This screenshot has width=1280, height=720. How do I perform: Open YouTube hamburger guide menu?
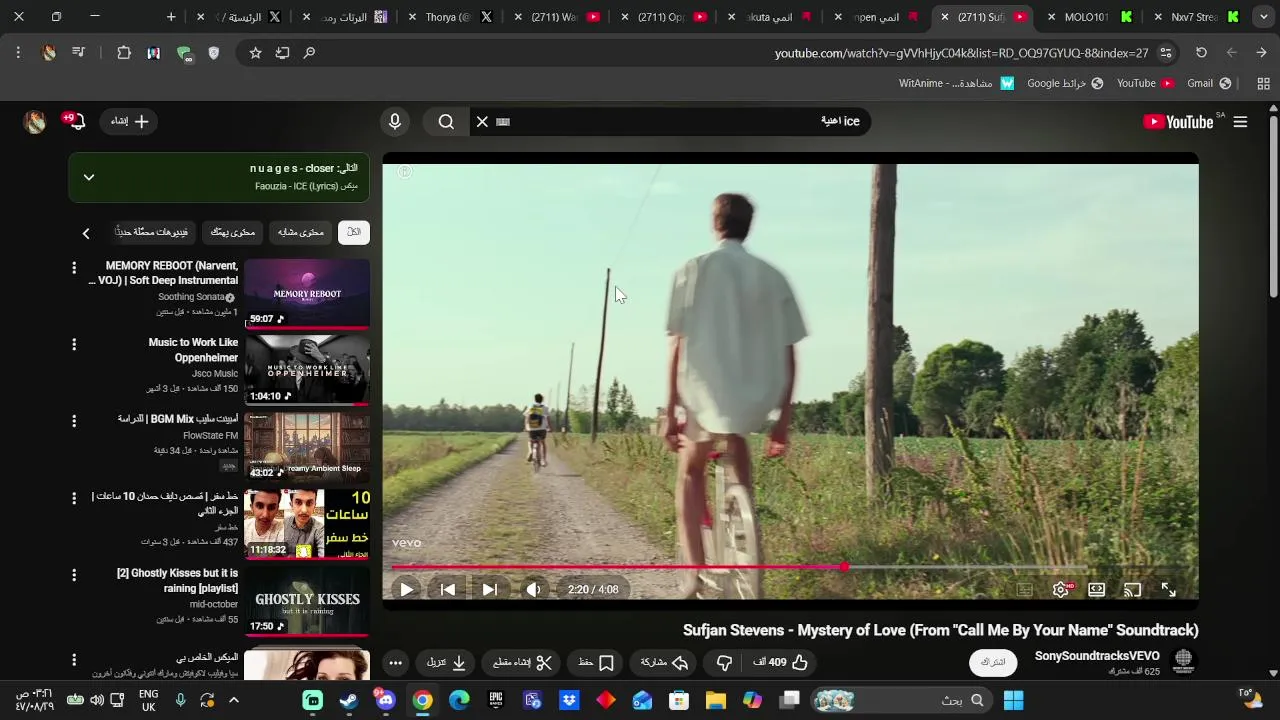1240,122
